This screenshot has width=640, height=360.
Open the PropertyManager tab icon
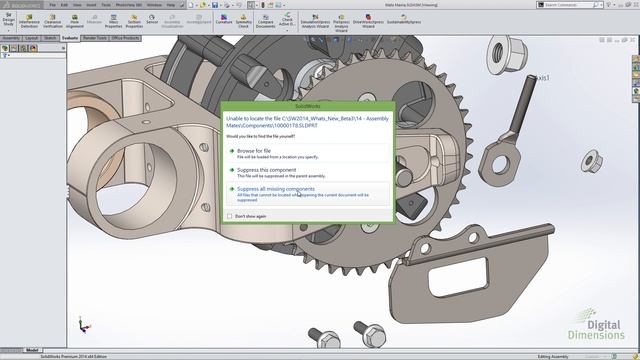coord(14,48)
